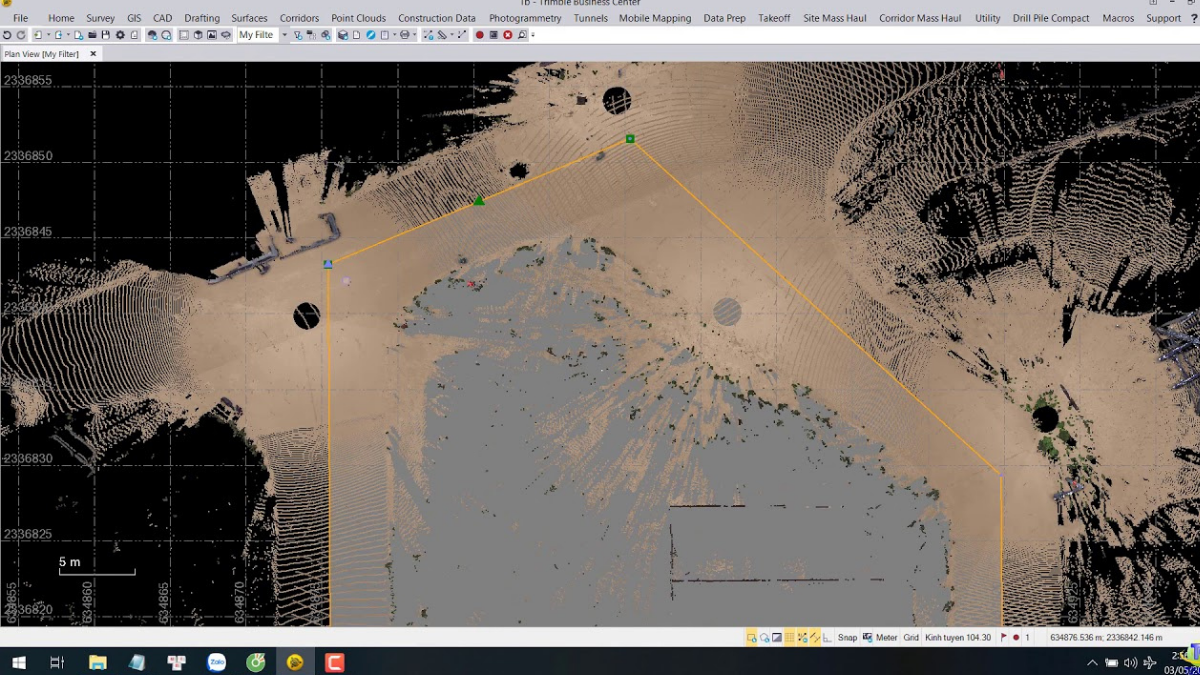The width and height of the screenshot is (1200, 675).
Task: Click Kinh tuyen 104.30 coordinate system label
Action: coord(958,637)
